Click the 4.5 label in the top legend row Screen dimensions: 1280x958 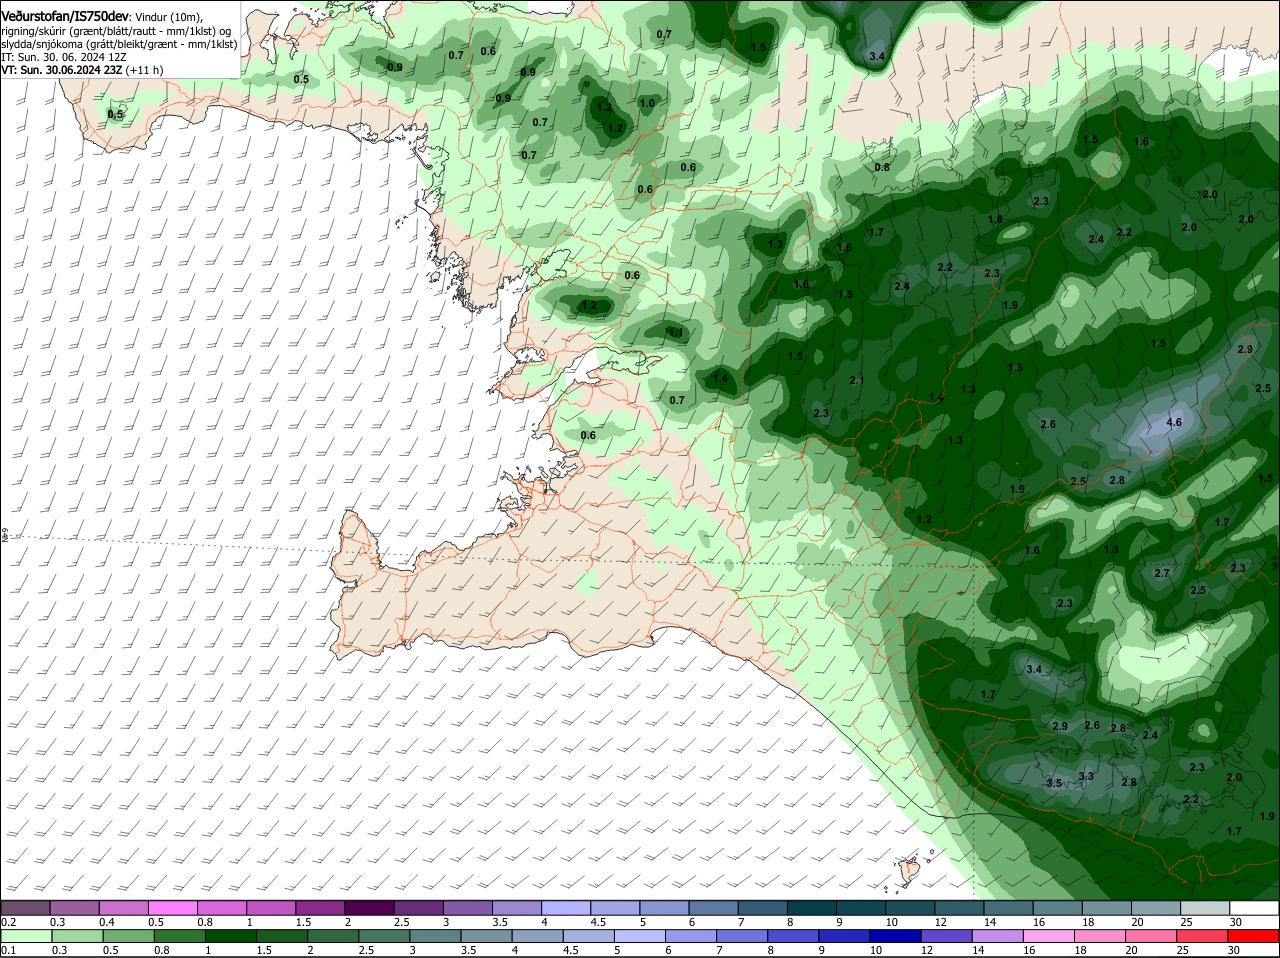[599, 921]
